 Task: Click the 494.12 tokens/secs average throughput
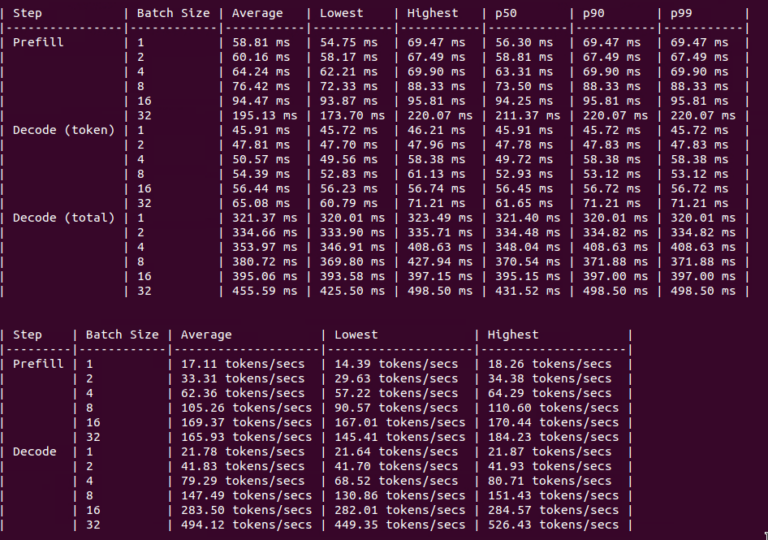tap(240, 525)
